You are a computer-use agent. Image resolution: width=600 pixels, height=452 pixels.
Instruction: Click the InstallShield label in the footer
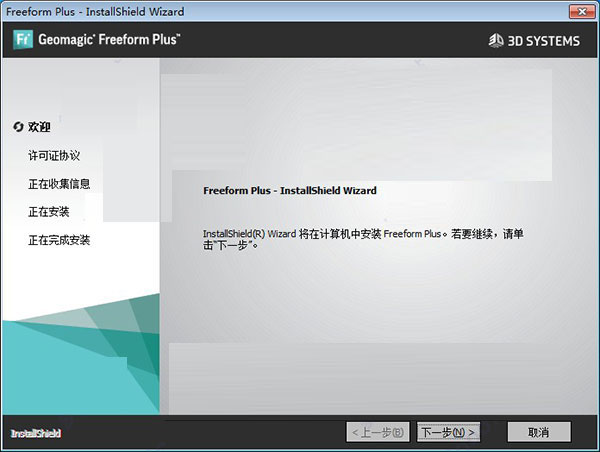tap(36, 433)
